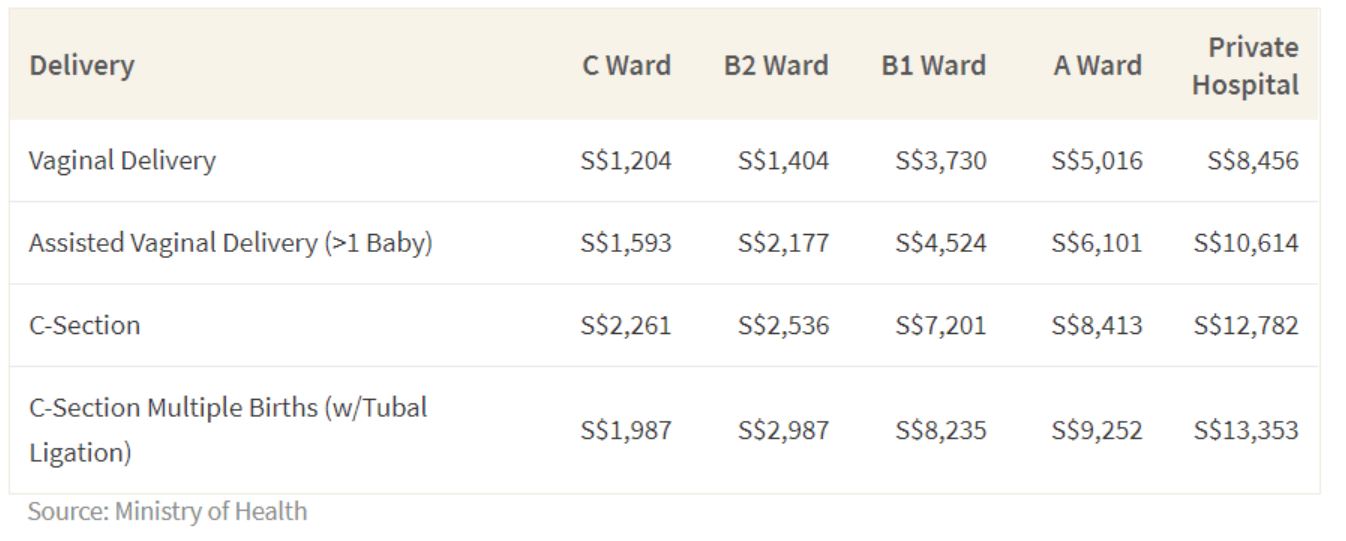1346x541 pixels.
Task: Click the Source: Ministry of Health text
Action: [x=167, y=512]
